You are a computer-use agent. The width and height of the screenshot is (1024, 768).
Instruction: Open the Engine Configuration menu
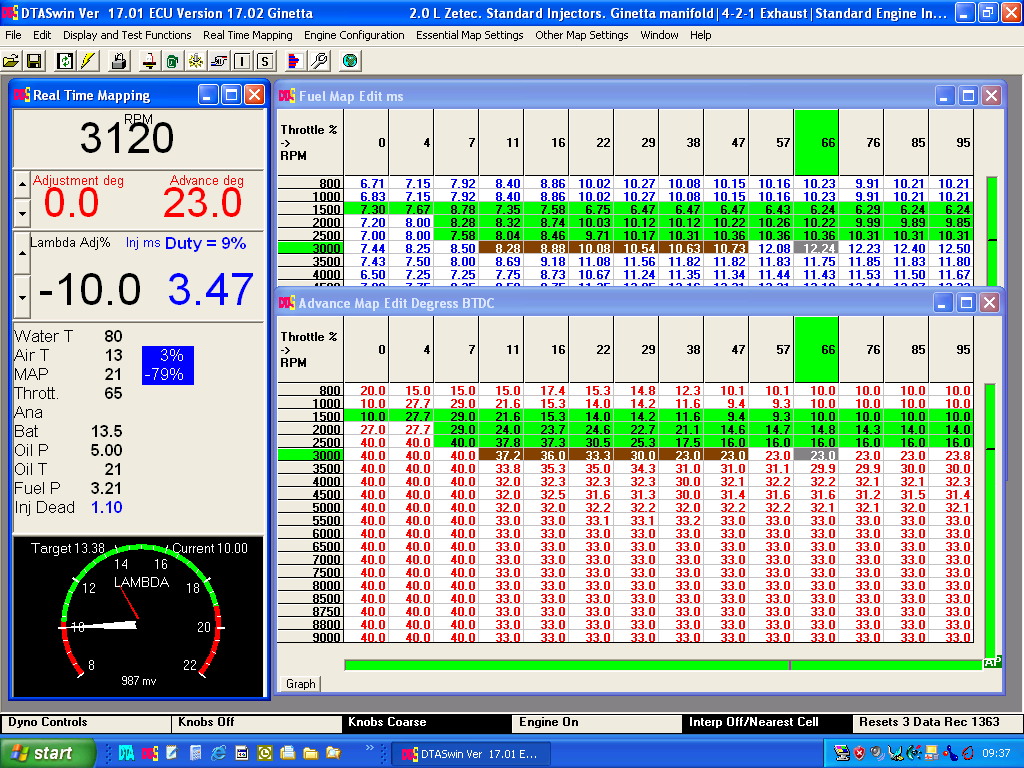coord(354,35)
